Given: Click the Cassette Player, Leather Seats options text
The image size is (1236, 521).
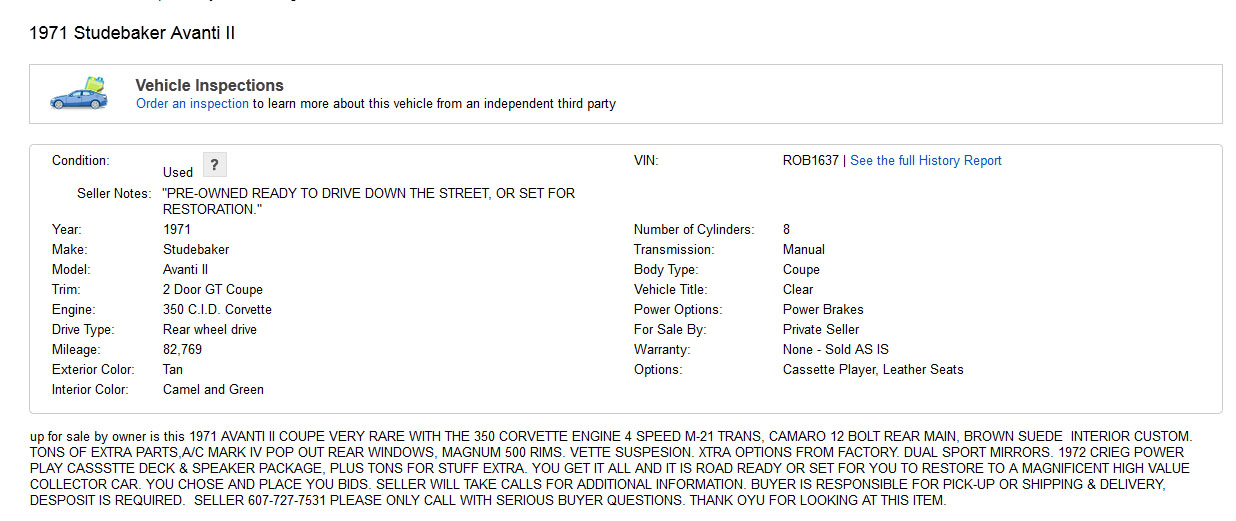Looking at the screenshot, I should point(873,369).
